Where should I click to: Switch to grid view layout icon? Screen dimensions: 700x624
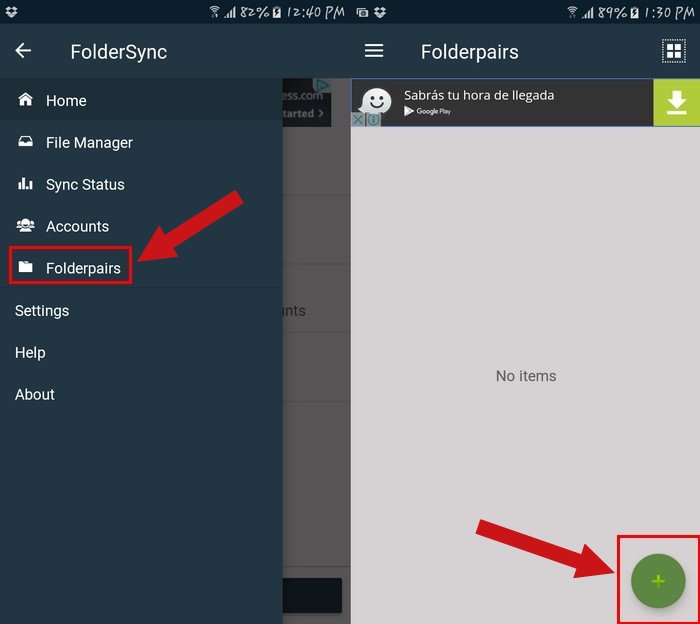tap(673, 51)
